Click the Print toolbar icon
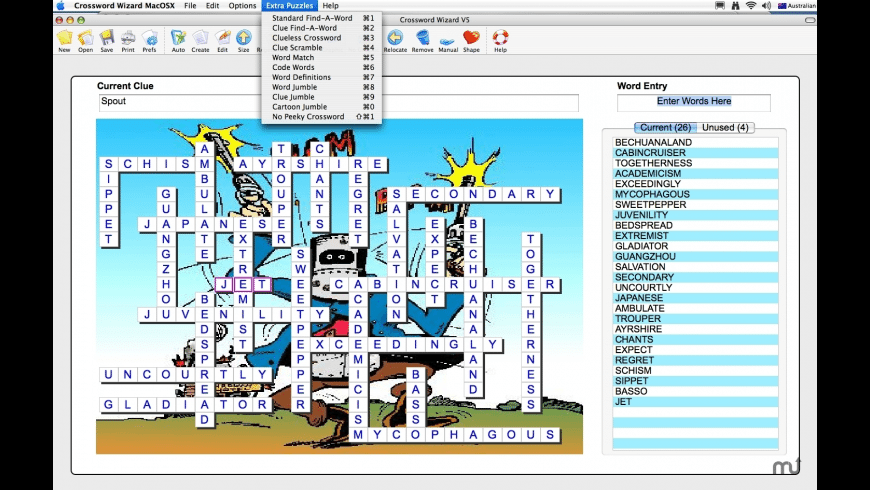 pos(128,41)
